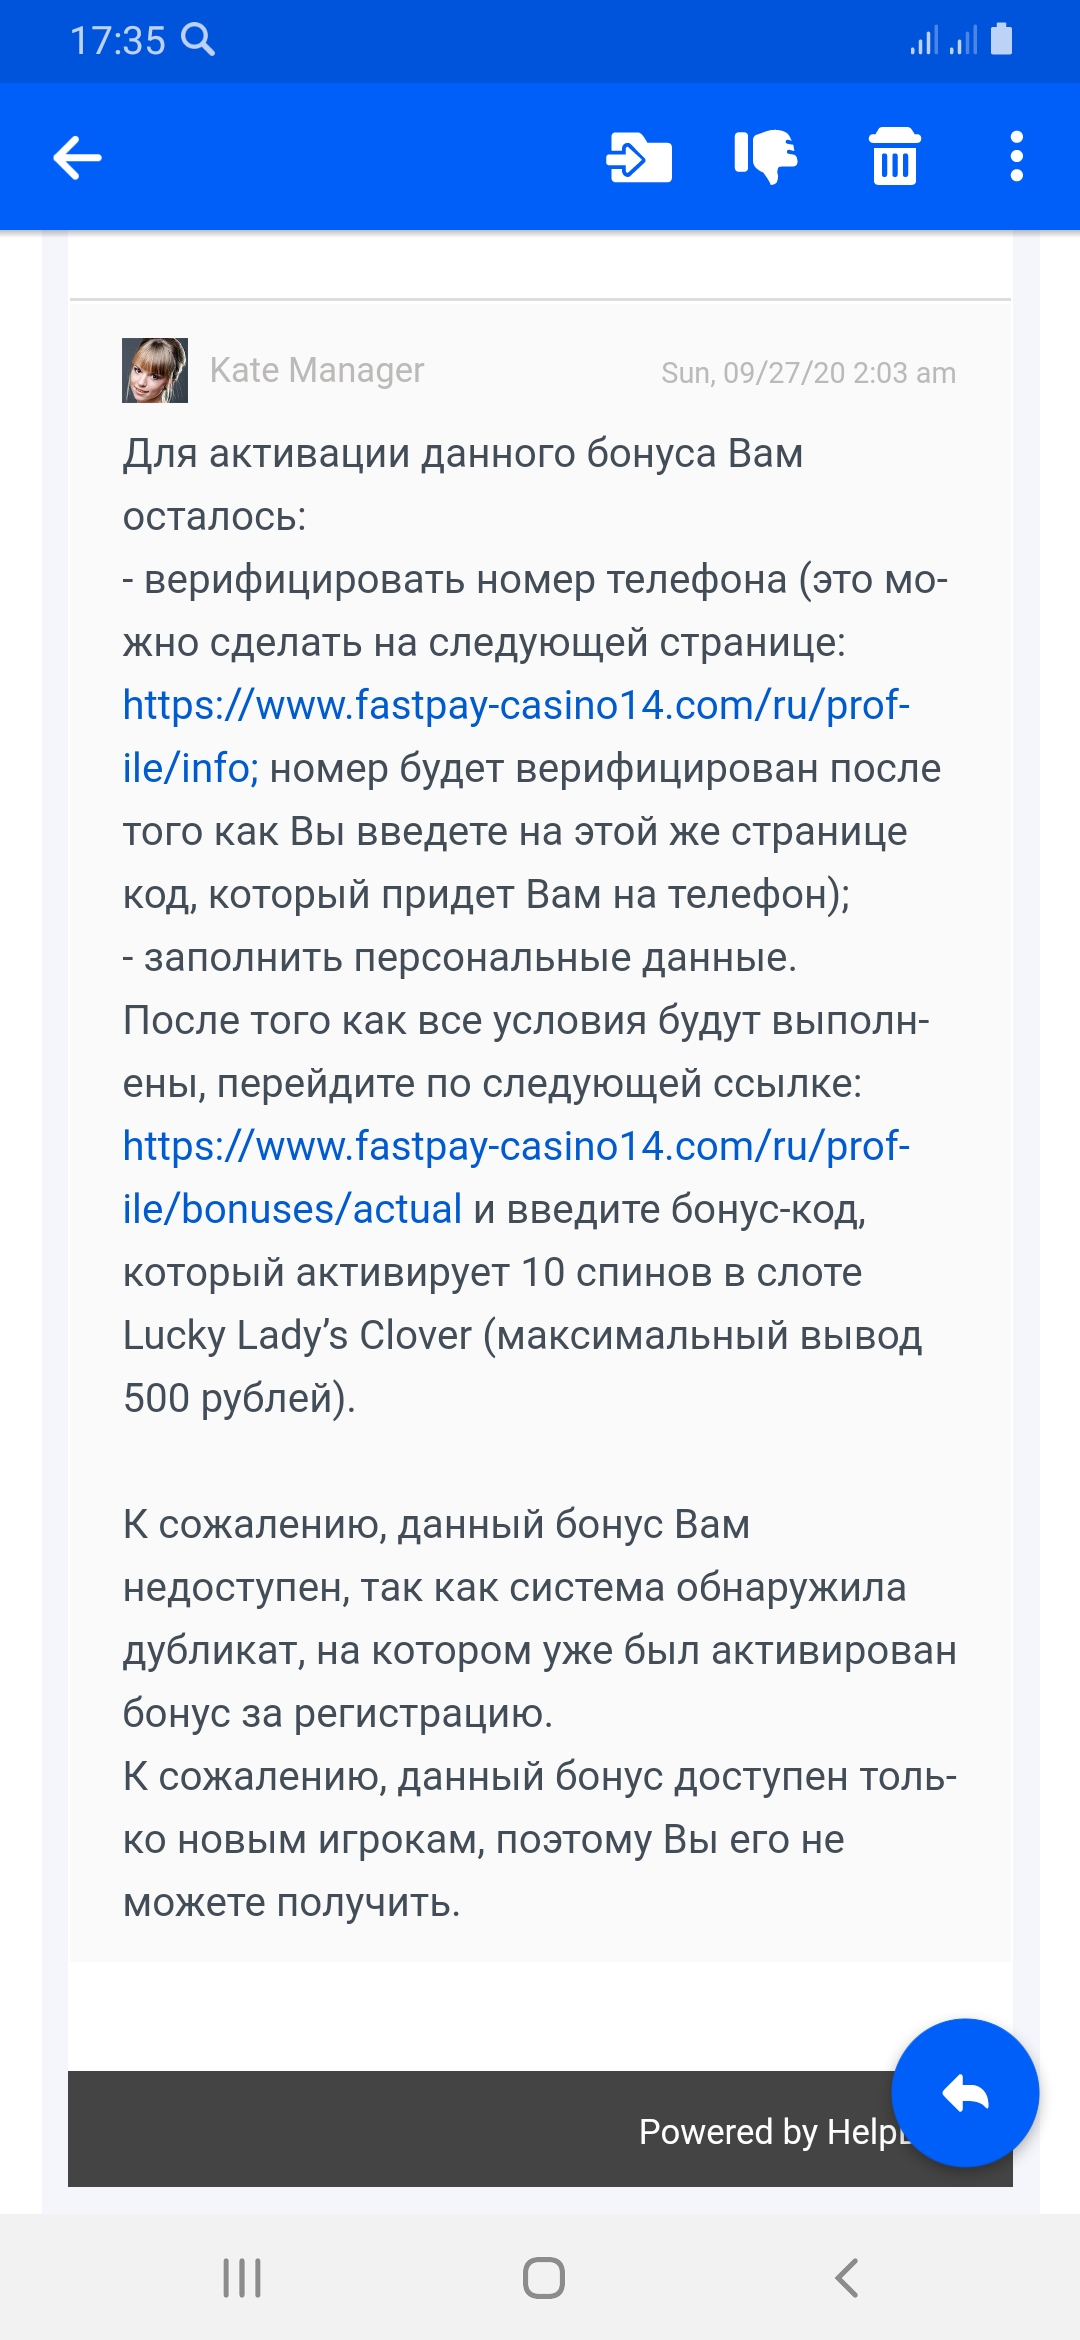Tap the signal strength indicator
The width and height of the screenshot is (1080, 2340).
(x=943, y=40)
